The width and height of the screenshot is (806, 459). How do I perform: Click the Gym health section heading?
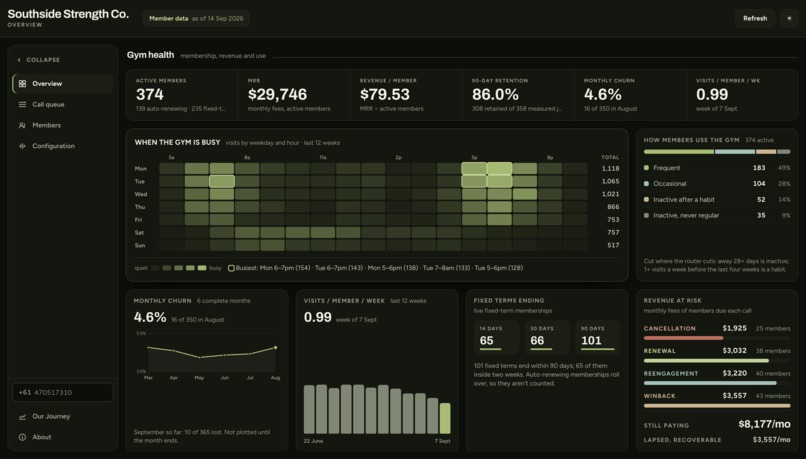tap(150, 55)
